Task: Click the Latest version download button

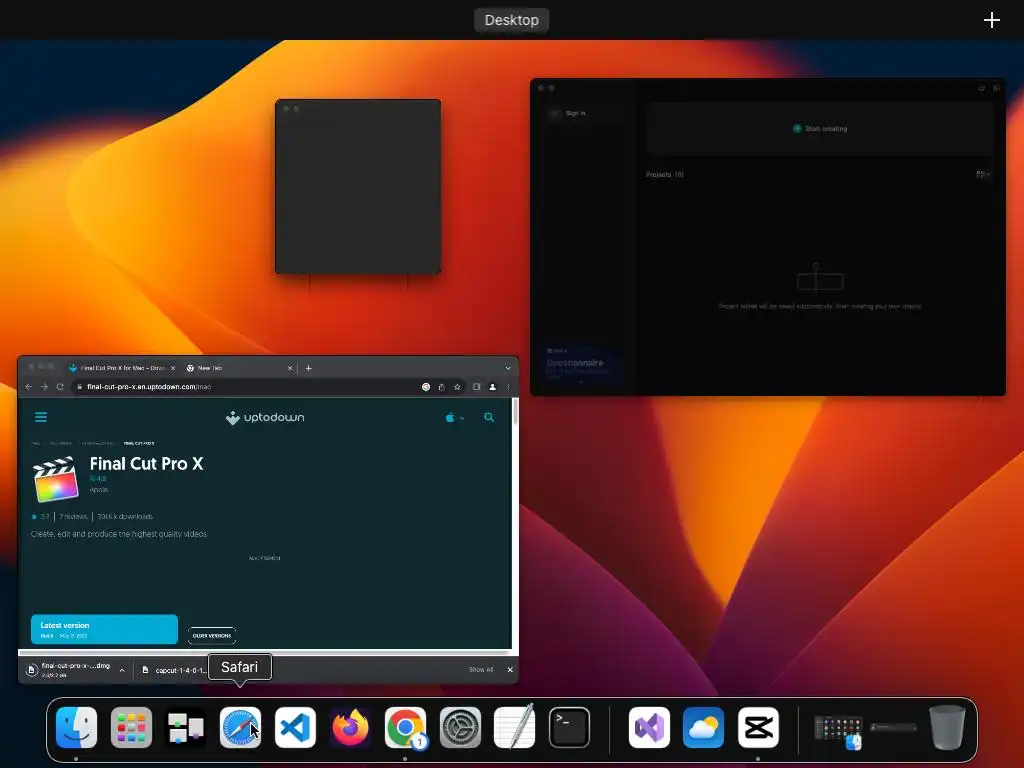Action: [104, 630]
